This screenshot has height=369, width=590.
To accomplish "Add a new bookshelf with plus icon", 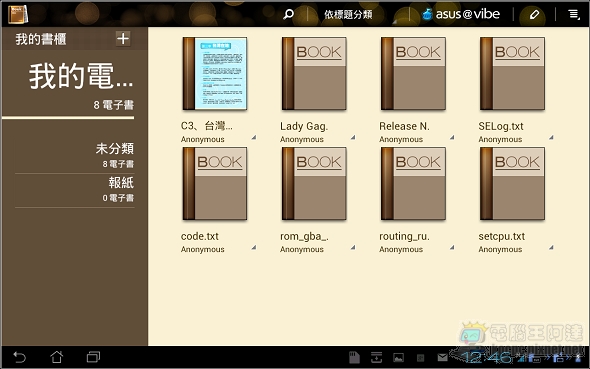I will click(x=123, y=38).
